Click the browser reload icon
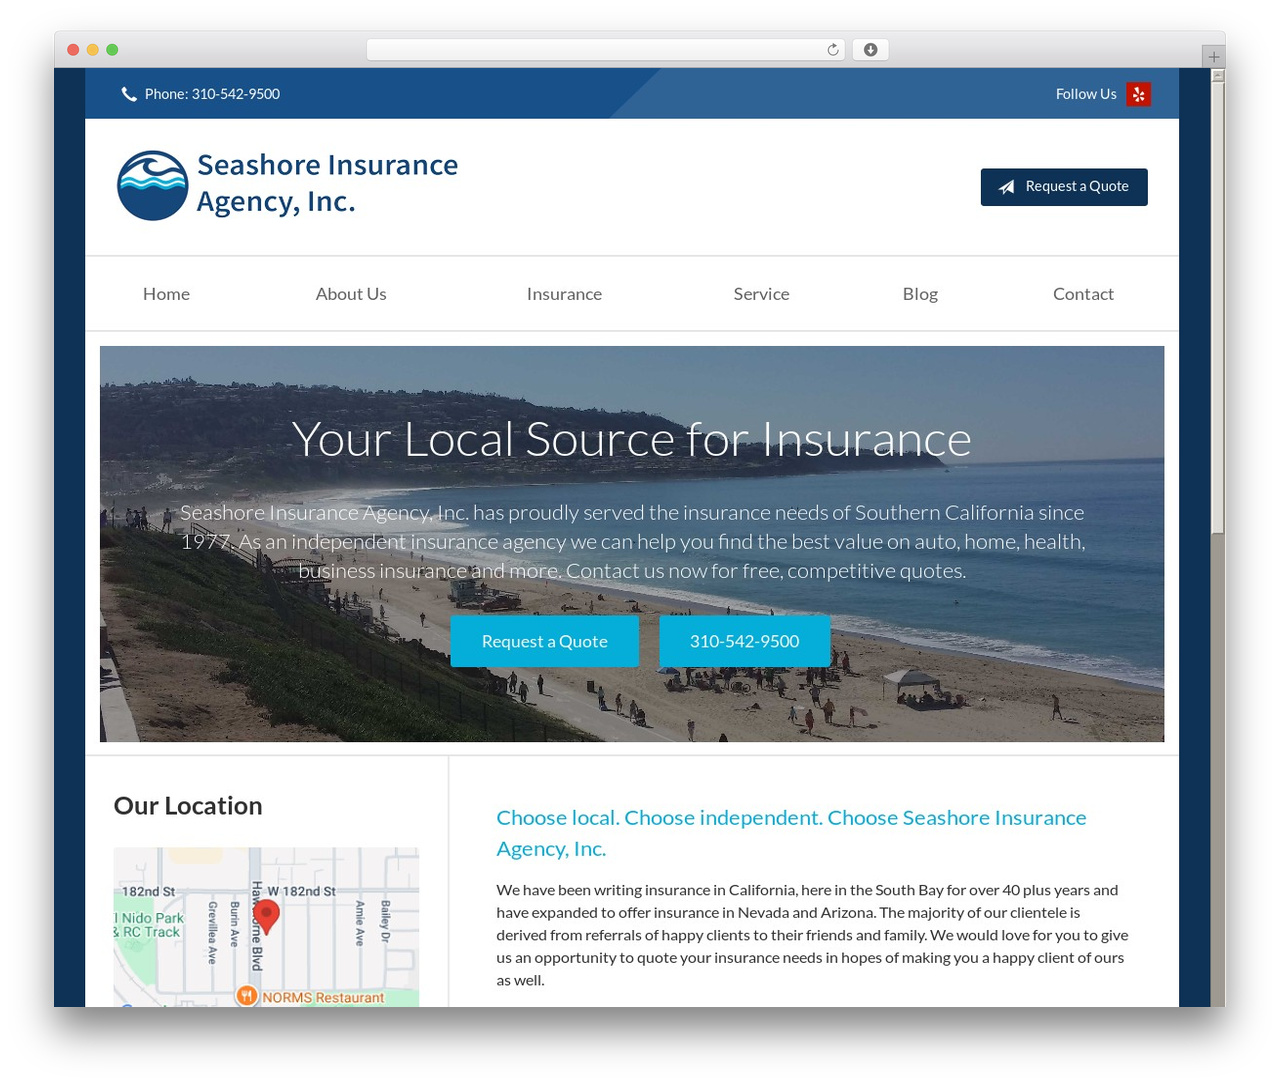1280x1084 pixels. pos(832,50)
